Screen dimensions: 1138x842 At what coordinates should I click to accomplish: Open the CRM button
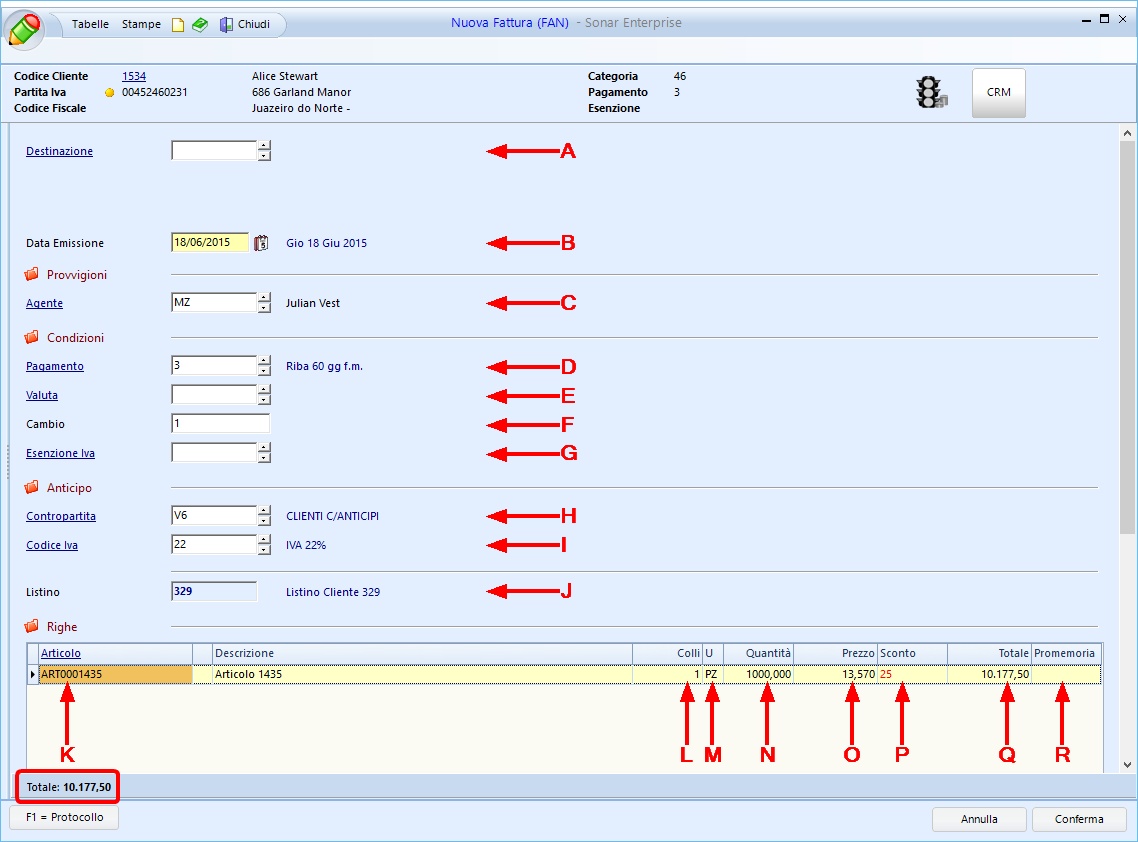[998, 93]
